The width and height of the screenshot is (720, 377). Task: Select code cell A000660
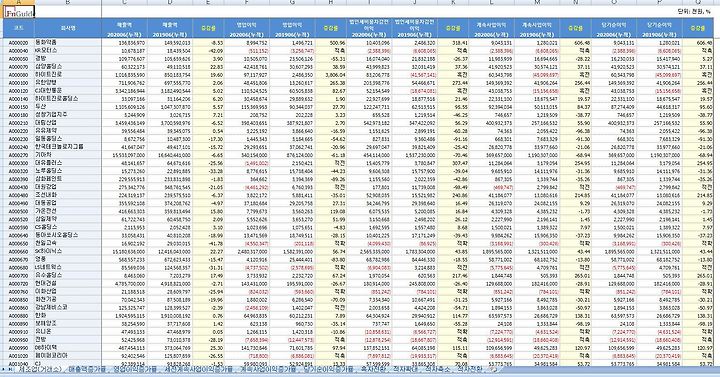pos(18,251)
